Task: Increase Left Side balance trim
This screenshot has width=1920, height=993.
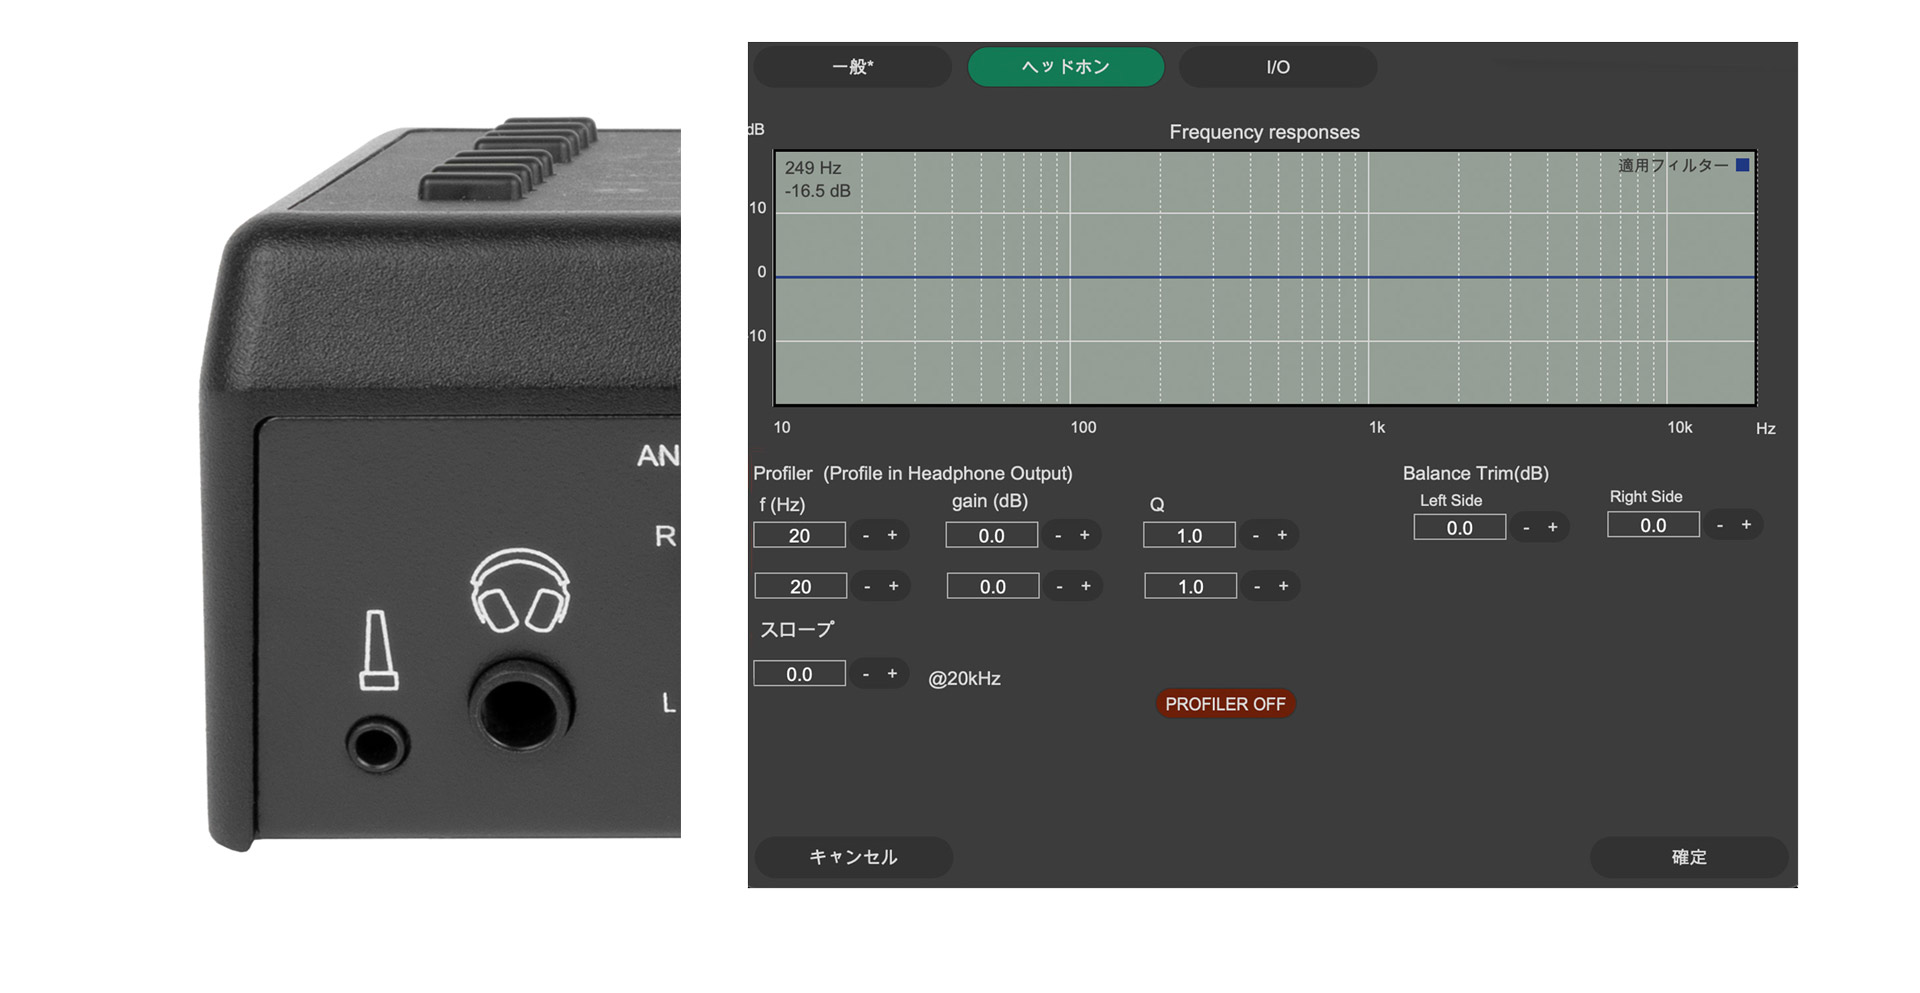Action: click(1552, 527)
